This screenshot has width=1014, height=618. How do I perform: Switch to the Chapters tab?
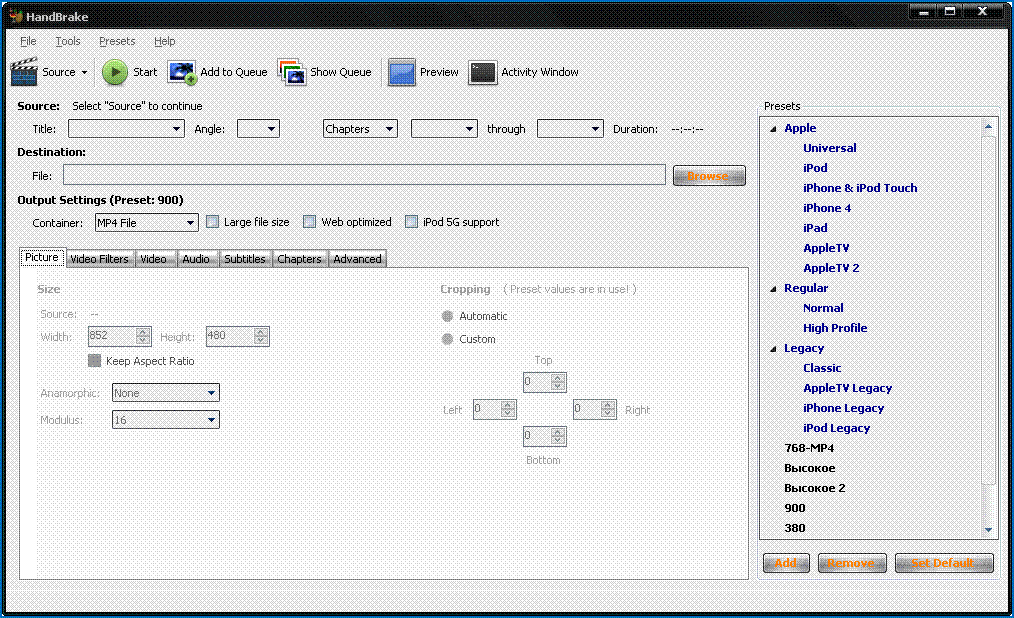tap(299, 259)
